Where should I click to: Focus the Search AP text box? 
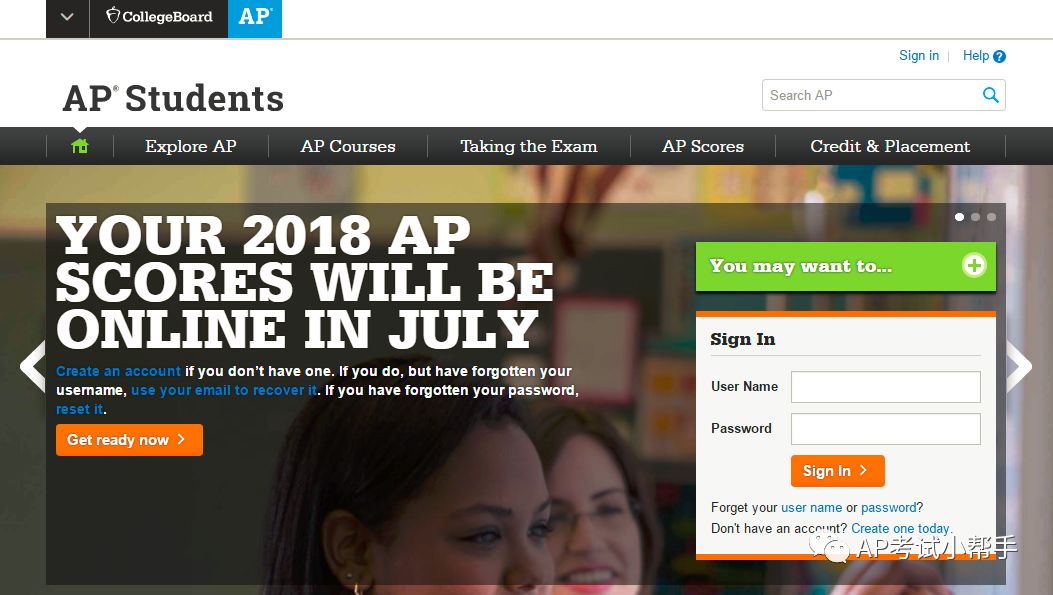coord(872,95)
